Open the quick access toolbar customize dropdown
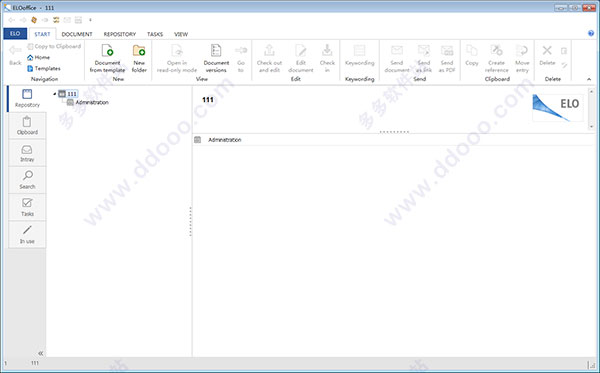 90,20
